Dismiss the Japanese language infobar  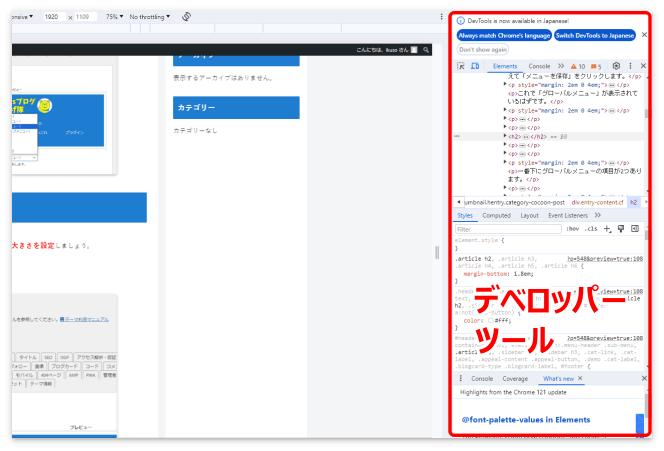pyautogui.click(x=644, y=35)
